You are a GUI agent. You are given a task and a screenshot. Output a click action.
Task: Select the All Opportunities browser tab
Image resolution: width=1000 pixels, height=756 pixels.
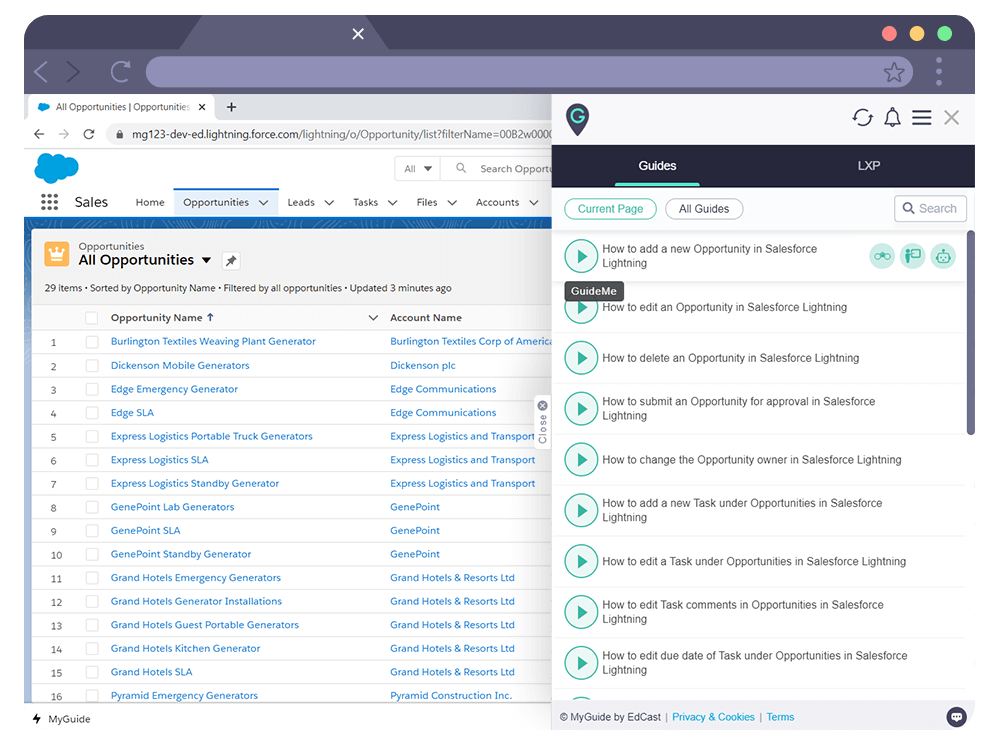(x=121, y=107)
